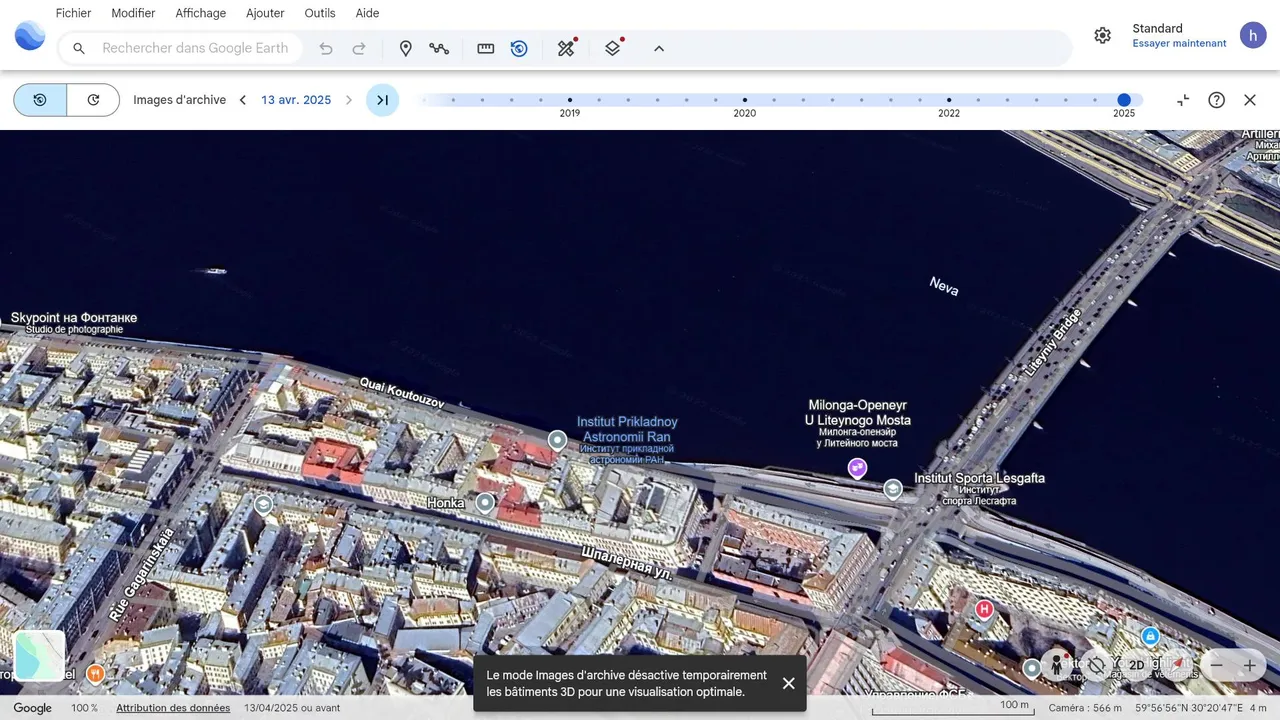The height and width of the screenshot is (720, 1280).
Task: Click the Institut Prikladnoy Astronomii Ran marker
Action: click(x=557, y=440)
